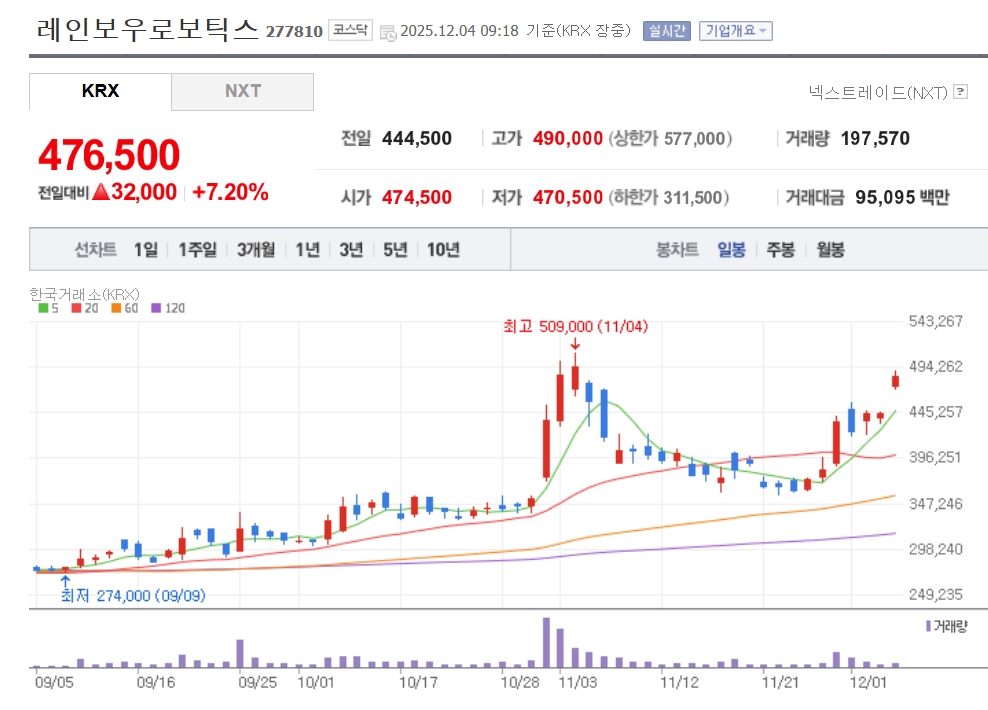Click the purple 120-day moving average swatch
The image size is (988, 710).
[x=156, y=308]
